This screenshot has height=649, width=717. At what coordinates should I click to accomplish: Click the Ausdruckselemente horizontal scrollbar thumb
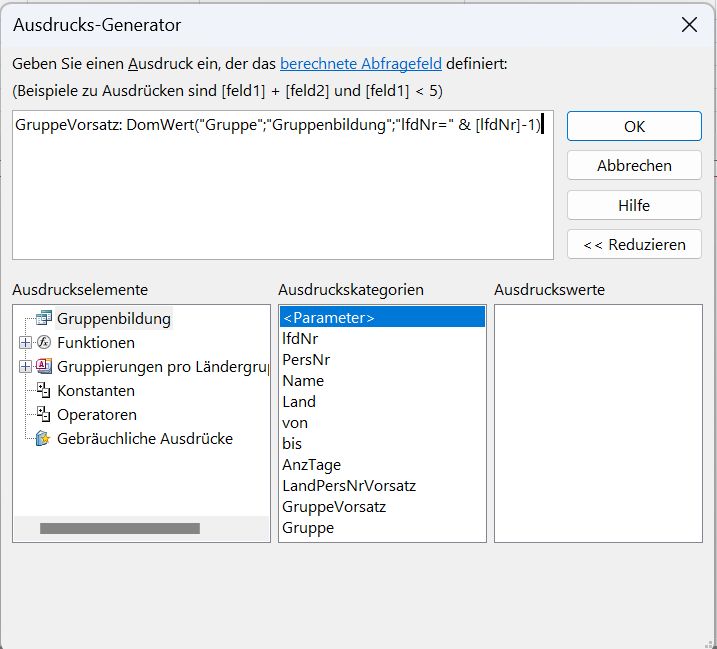click(x=120, y=529)
